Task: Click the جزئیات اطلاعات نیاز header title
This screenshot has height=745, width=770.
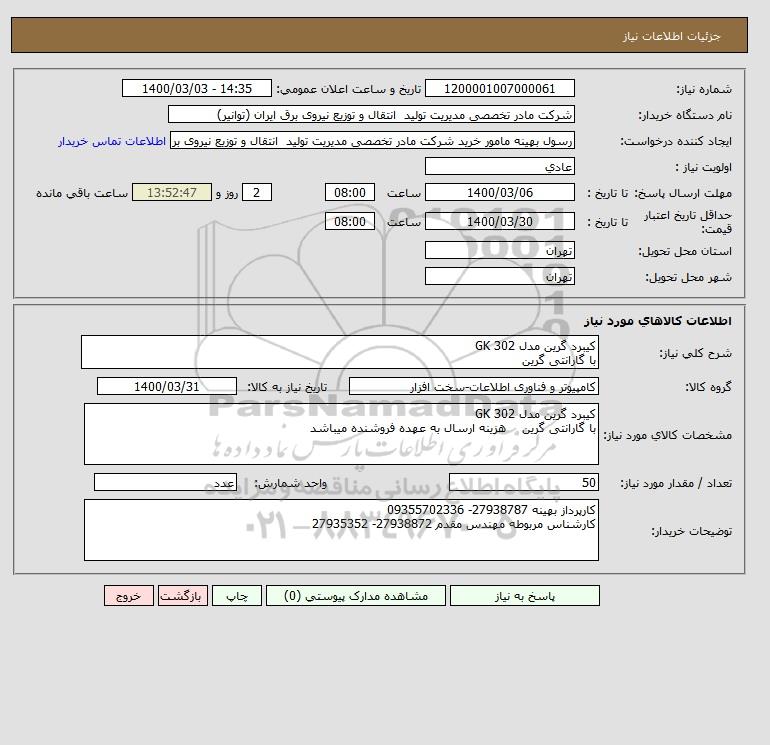Action: 672,36
